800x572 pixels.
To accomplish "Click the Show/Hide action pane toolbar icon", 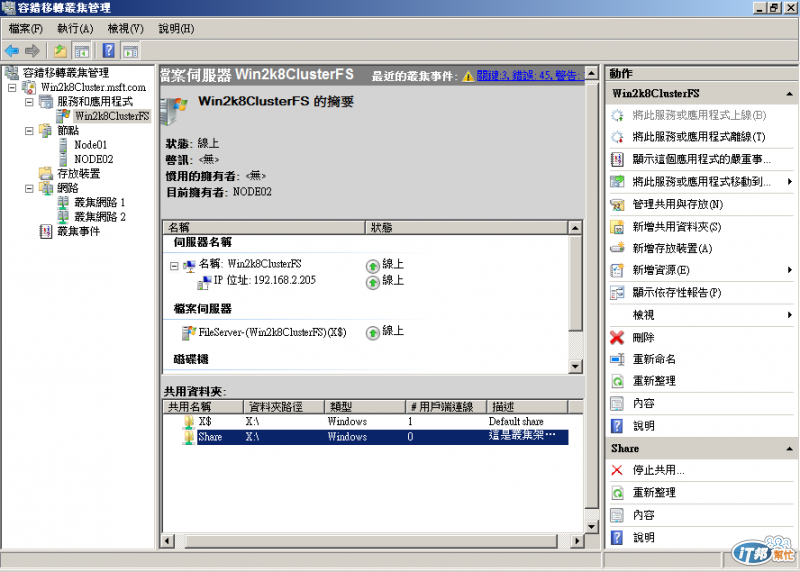I will pos(130,51).
